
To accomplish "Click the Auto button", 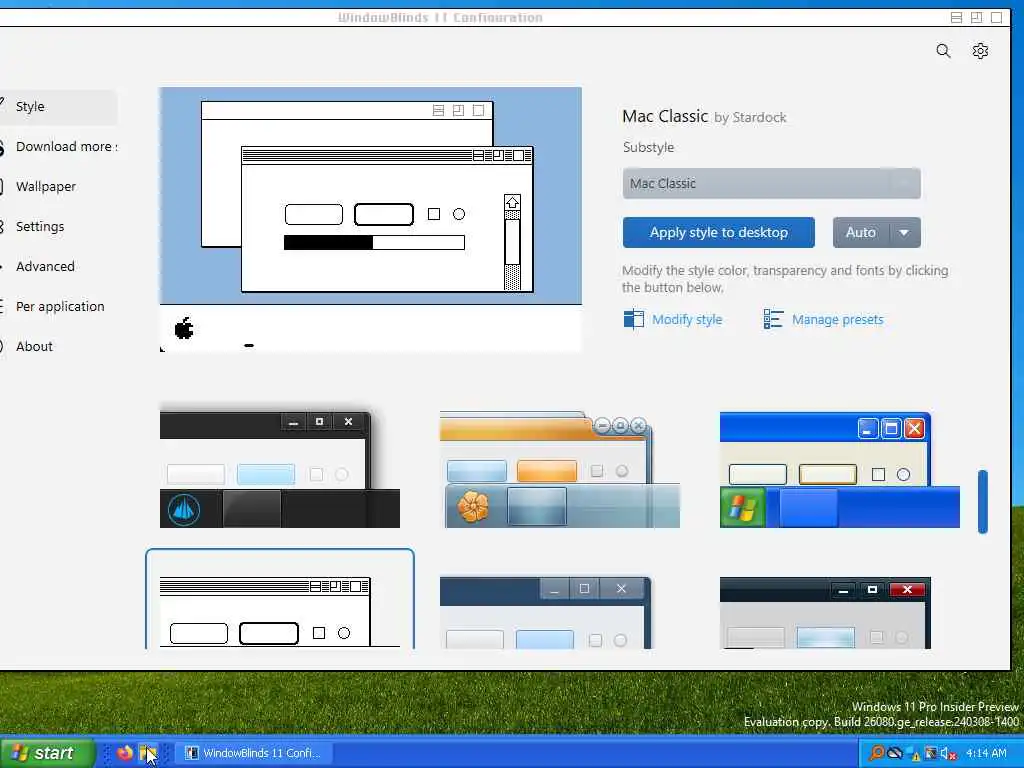I will [860, 232].
